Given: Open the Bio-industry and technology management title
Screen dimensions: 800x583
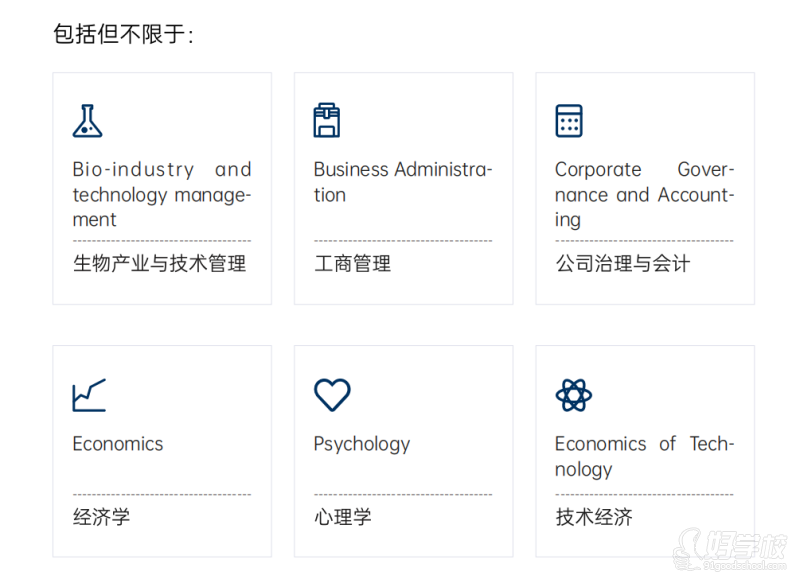Looking at the screenshot, I should [x=162, y=195].
